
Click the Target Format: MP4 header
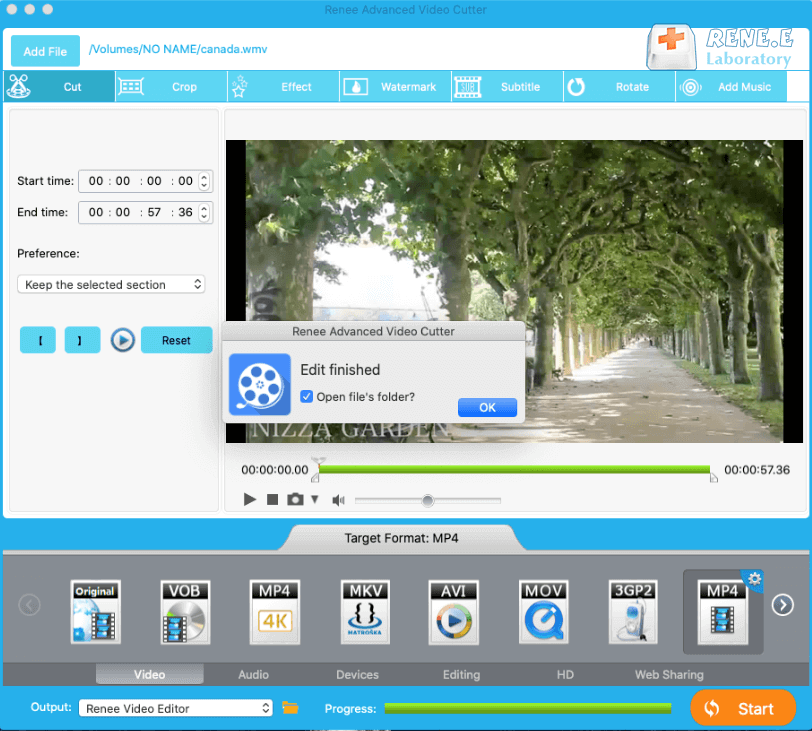pos(401,538)
